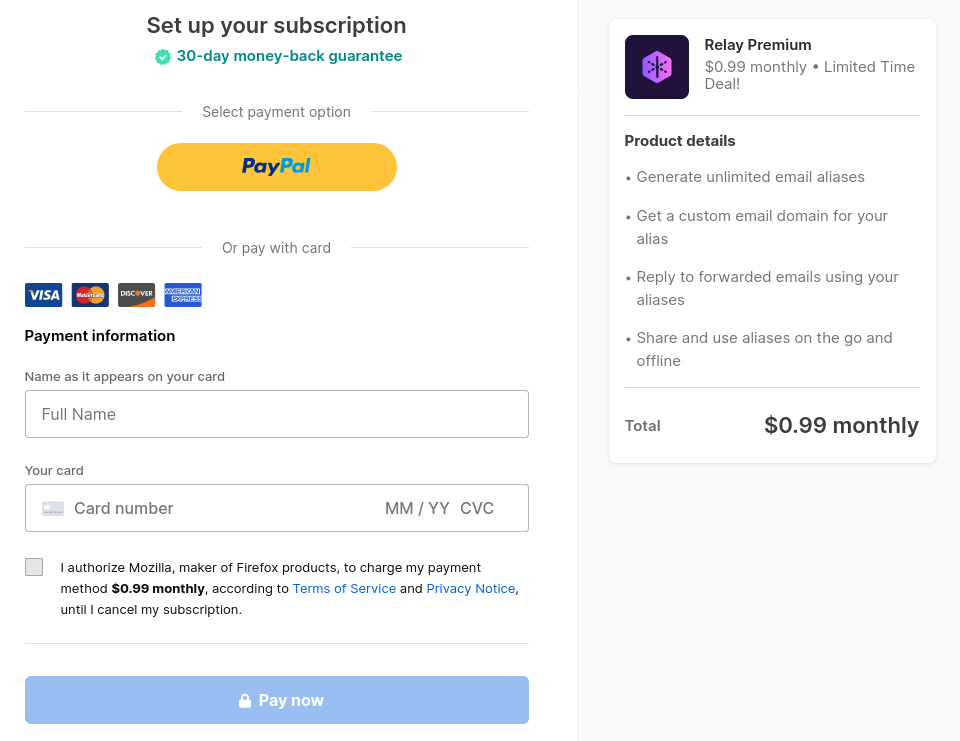Focus the Full Name input field

(x=277, y=414)
